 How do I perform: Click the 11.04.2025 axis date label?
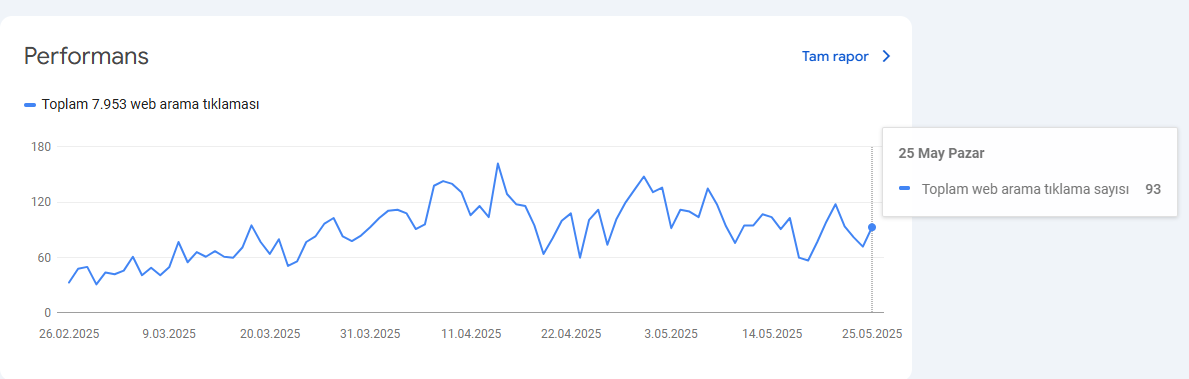pos(471,334)
